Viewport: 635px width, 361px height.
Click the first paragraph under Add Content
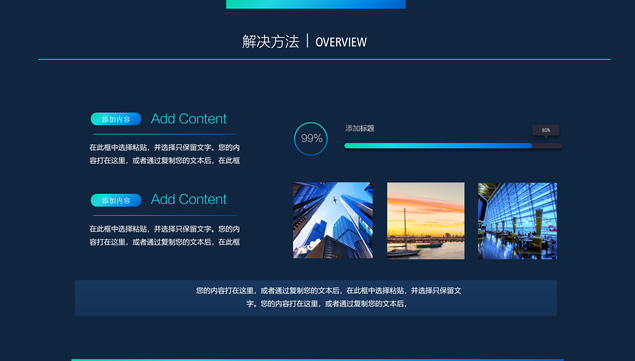pos(164,154)
